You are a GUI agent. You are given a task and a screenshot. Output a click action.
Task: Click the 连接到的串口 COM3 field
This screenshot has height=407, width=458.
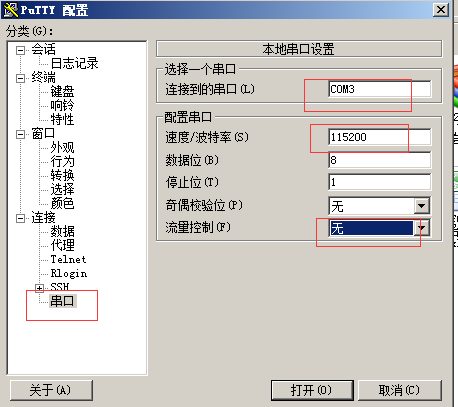380,89
